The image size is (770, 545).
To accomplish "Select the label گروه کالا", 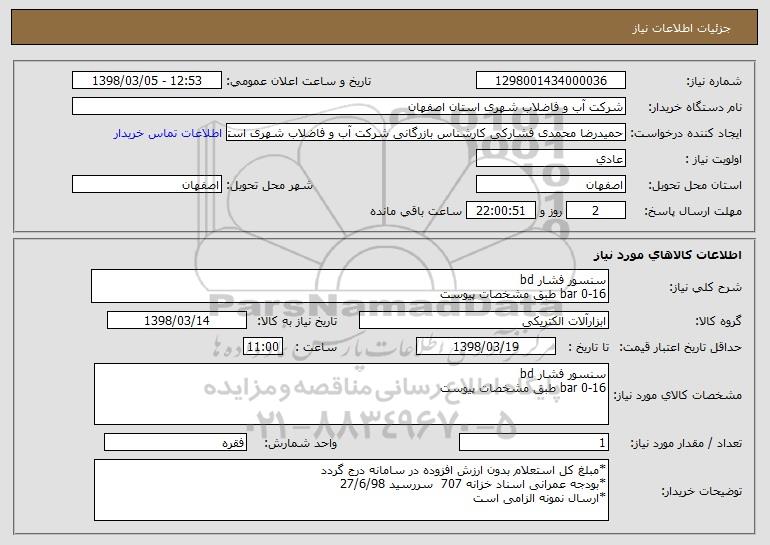I will (718, 321).
